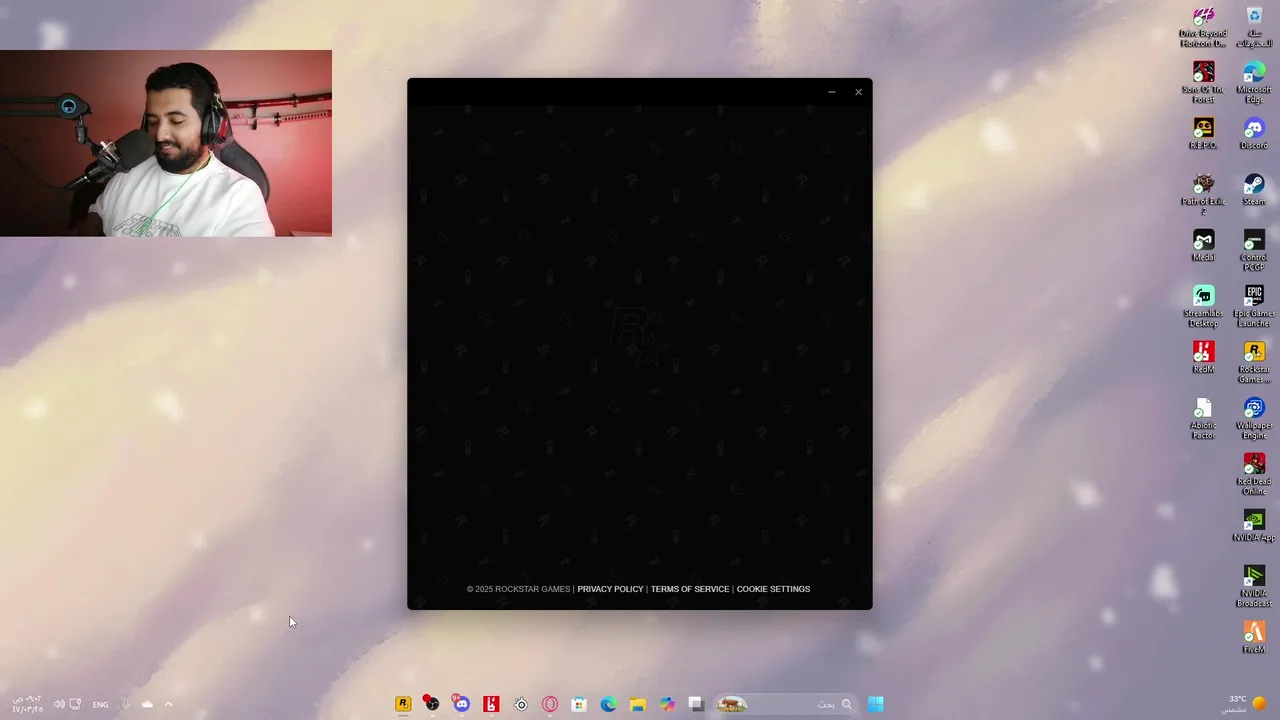This screenshot has height=720, width=1280.
Task: Open OneDrive cloud tray icon
Action: 147,704
